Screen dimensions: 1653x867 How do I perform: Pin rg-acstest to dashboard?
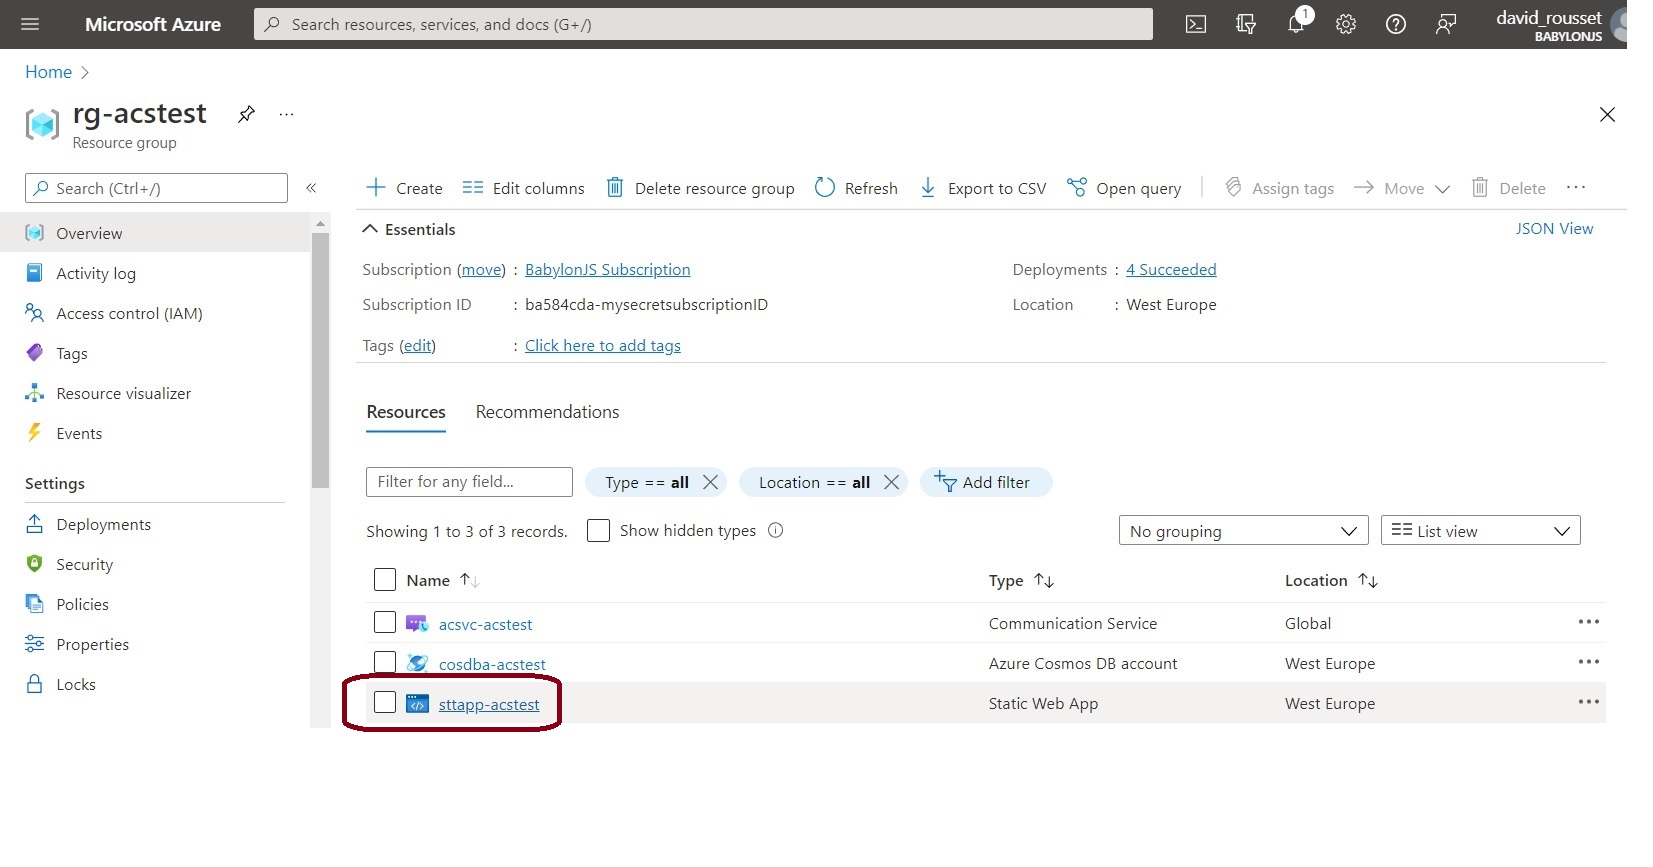point(246,114)
